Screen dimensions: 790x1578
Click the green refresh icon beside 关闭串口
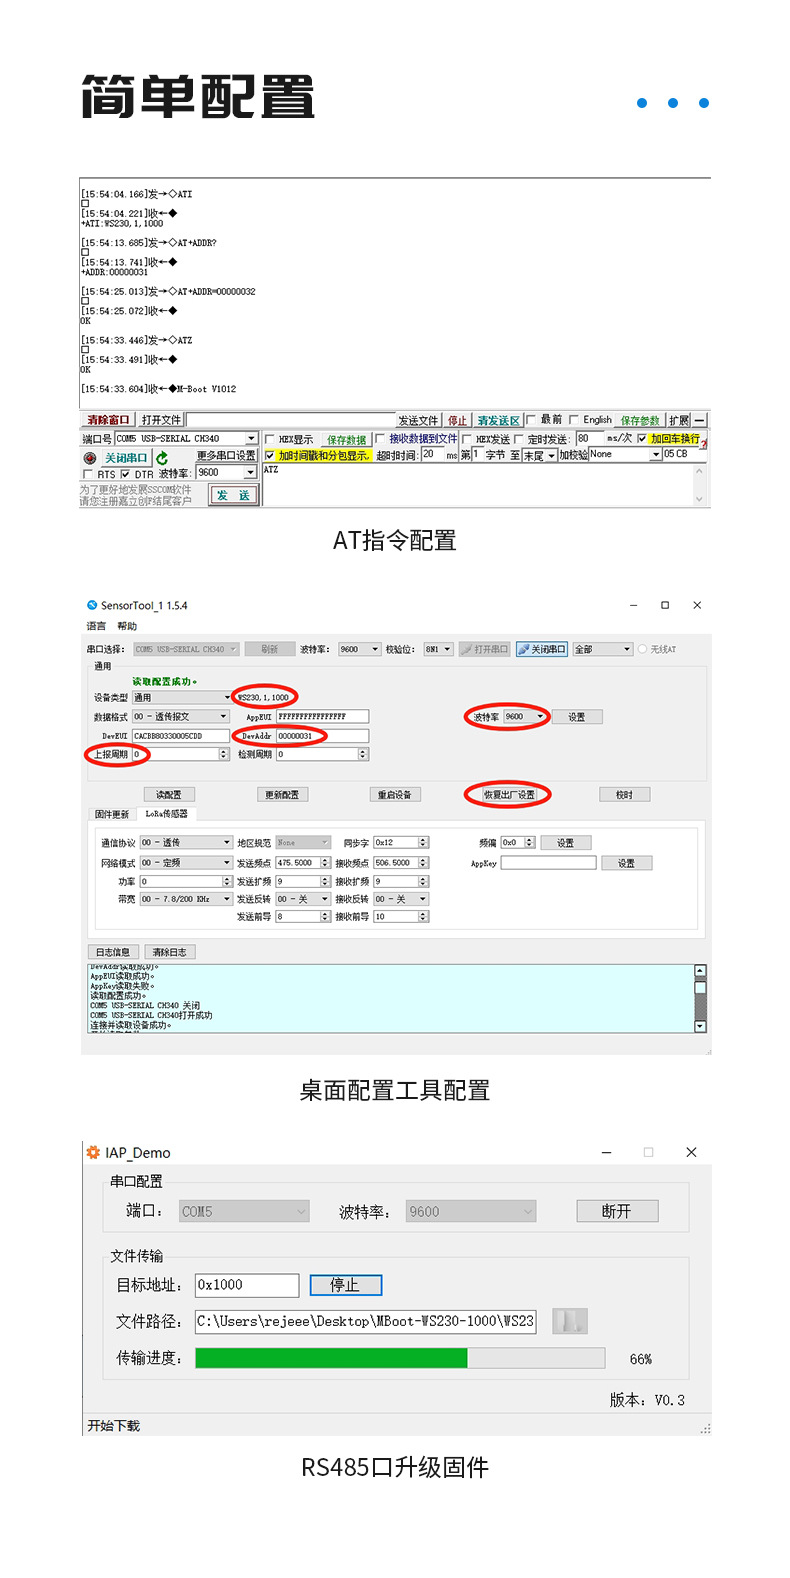point(162,457)
